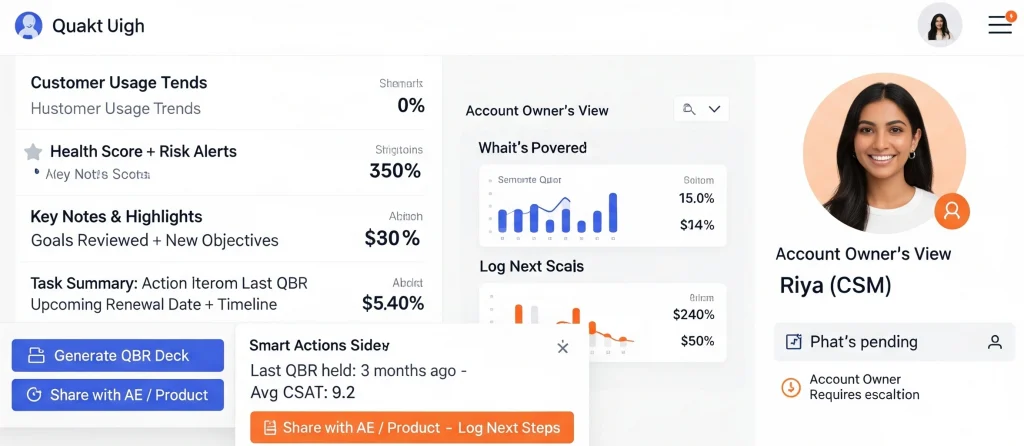
Task: Click the Generate QBR Deck button
Action: pos(118,355)
